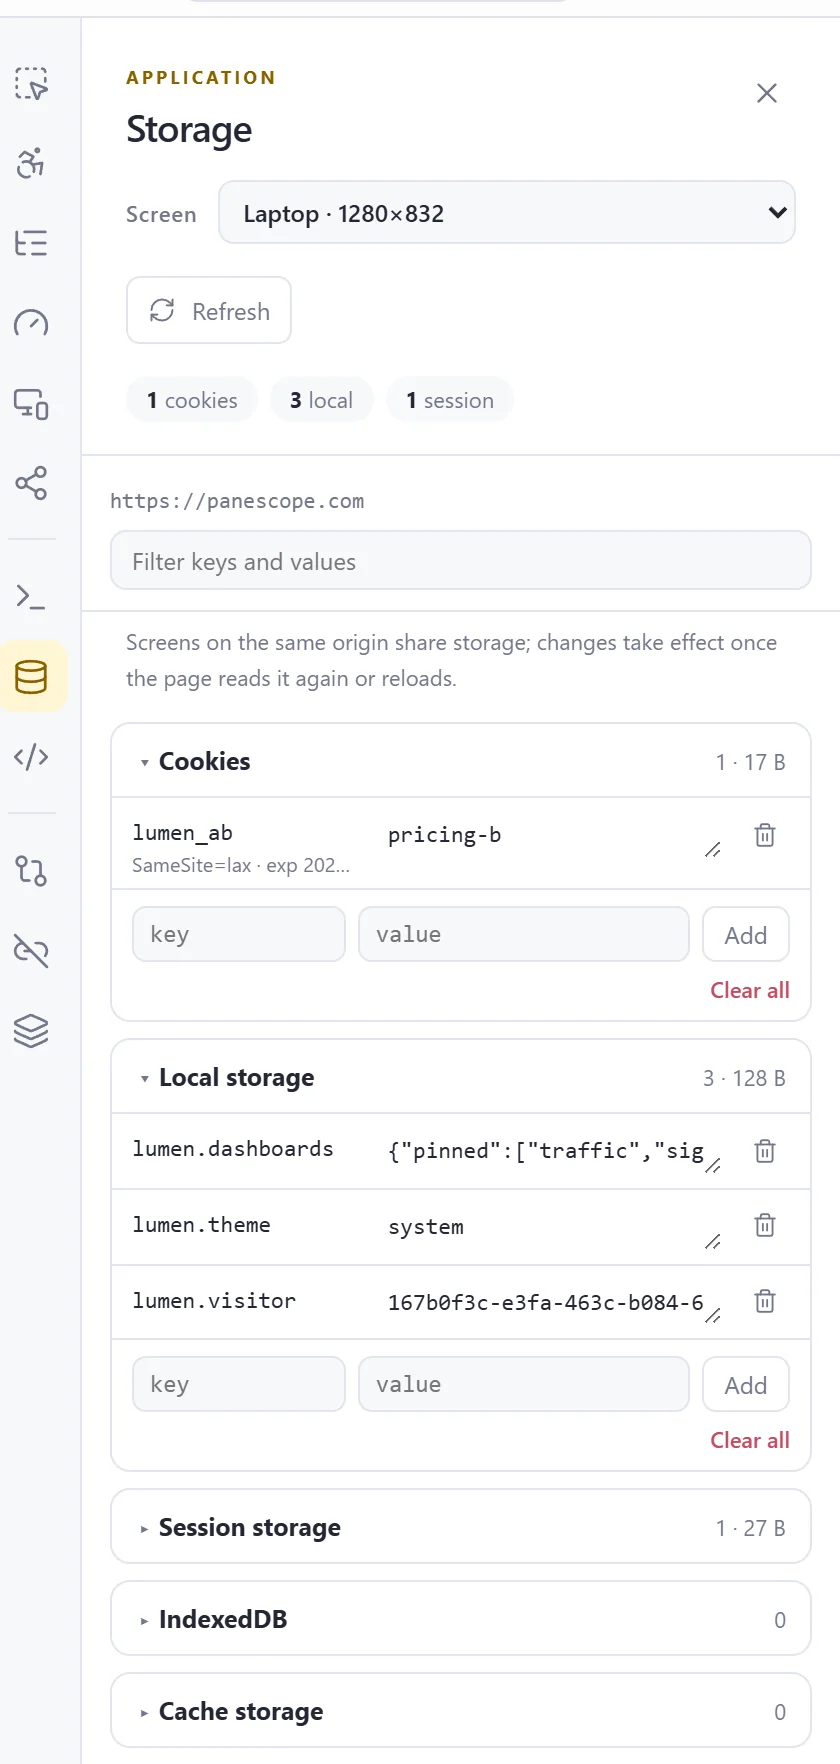Image resolution: width=840 pixels, height=1764 pixels.
Task: Click the resize handle of pricing-b value
Action: click(x=713, y=850)
